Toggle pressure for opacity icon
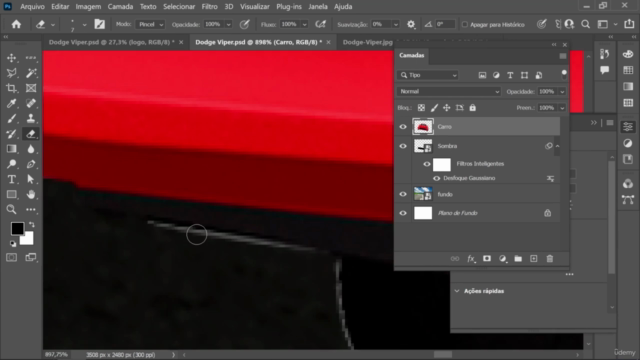The height and width of the screenshot is (360, 640). [x=244, y=24]
